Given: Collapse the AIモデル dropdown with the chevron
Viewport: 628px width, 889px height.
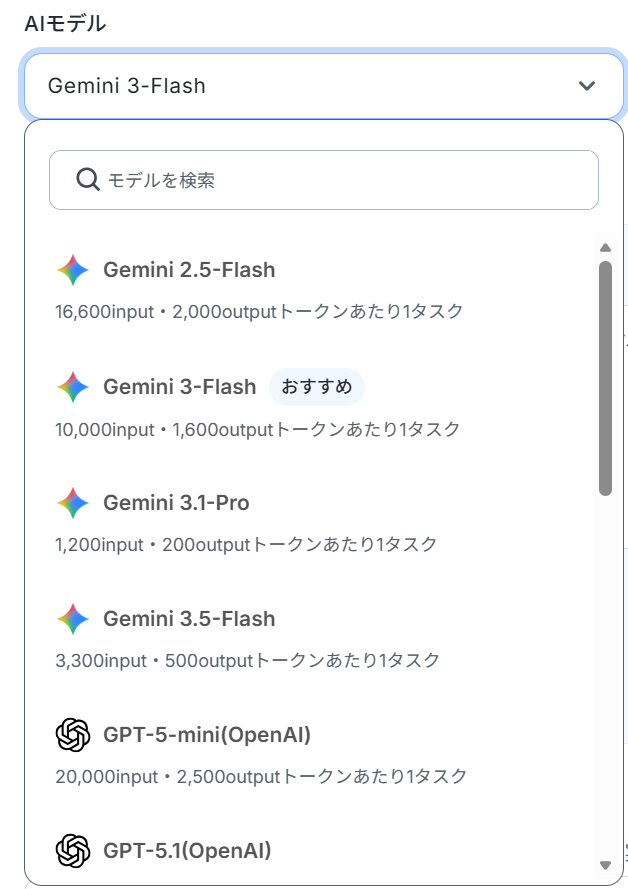Looking at the screenshot, I should point(587,86).
